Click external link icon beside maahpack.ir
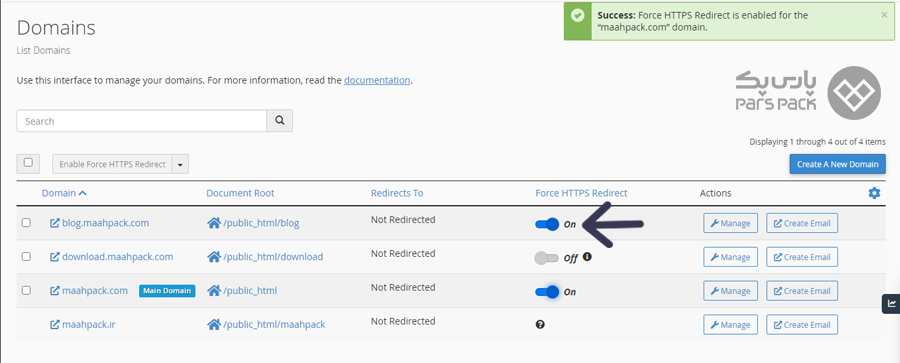The width and height of the screenshot is (900, 363). point(55,325)
